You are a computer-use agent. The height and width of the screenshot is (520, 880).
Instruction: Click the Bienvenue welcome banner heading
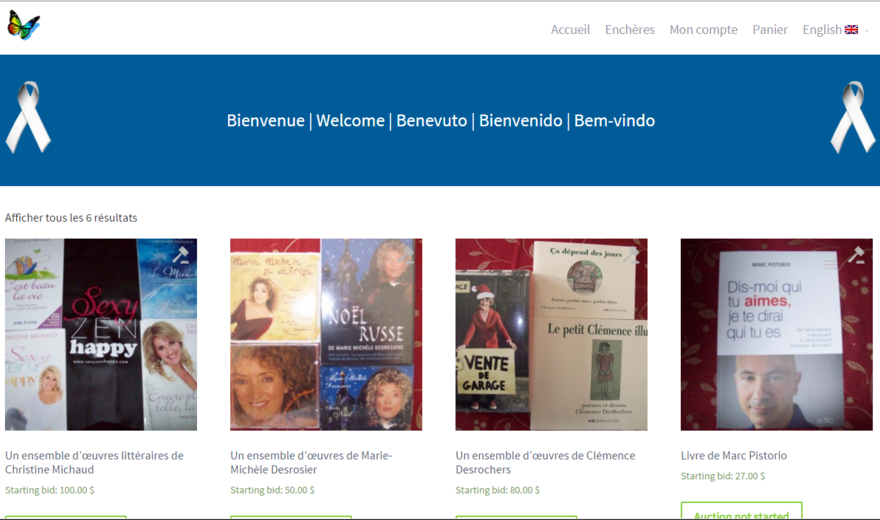[441, 121]
